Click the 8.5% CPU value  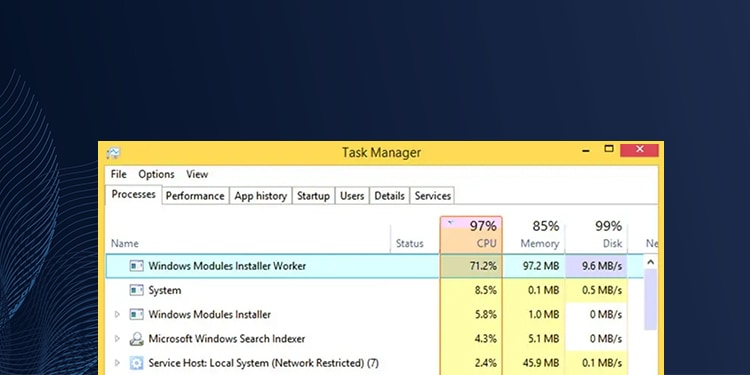click(485, 290)
